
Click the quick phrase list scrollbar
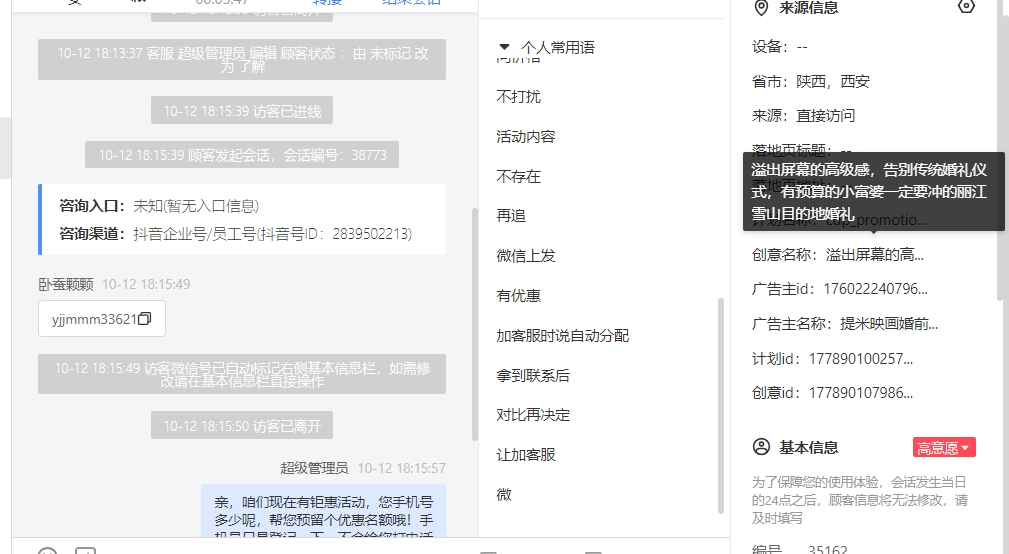tap(721, 405)
